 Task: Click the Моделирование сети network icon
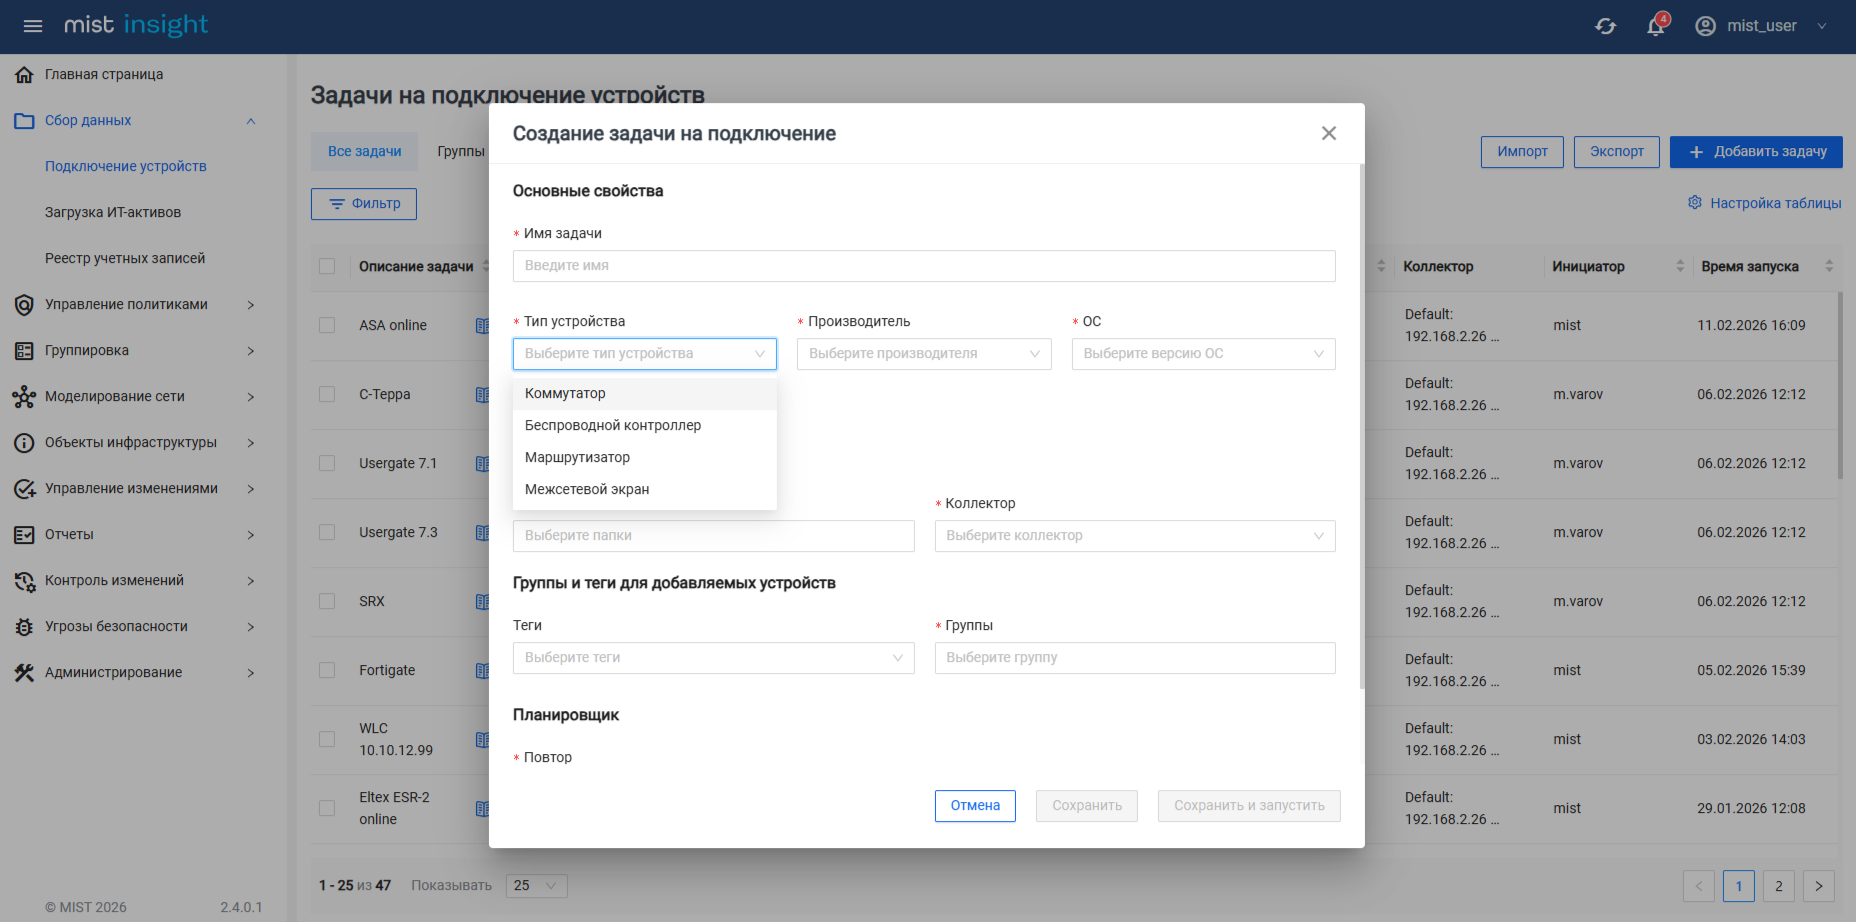24,397
